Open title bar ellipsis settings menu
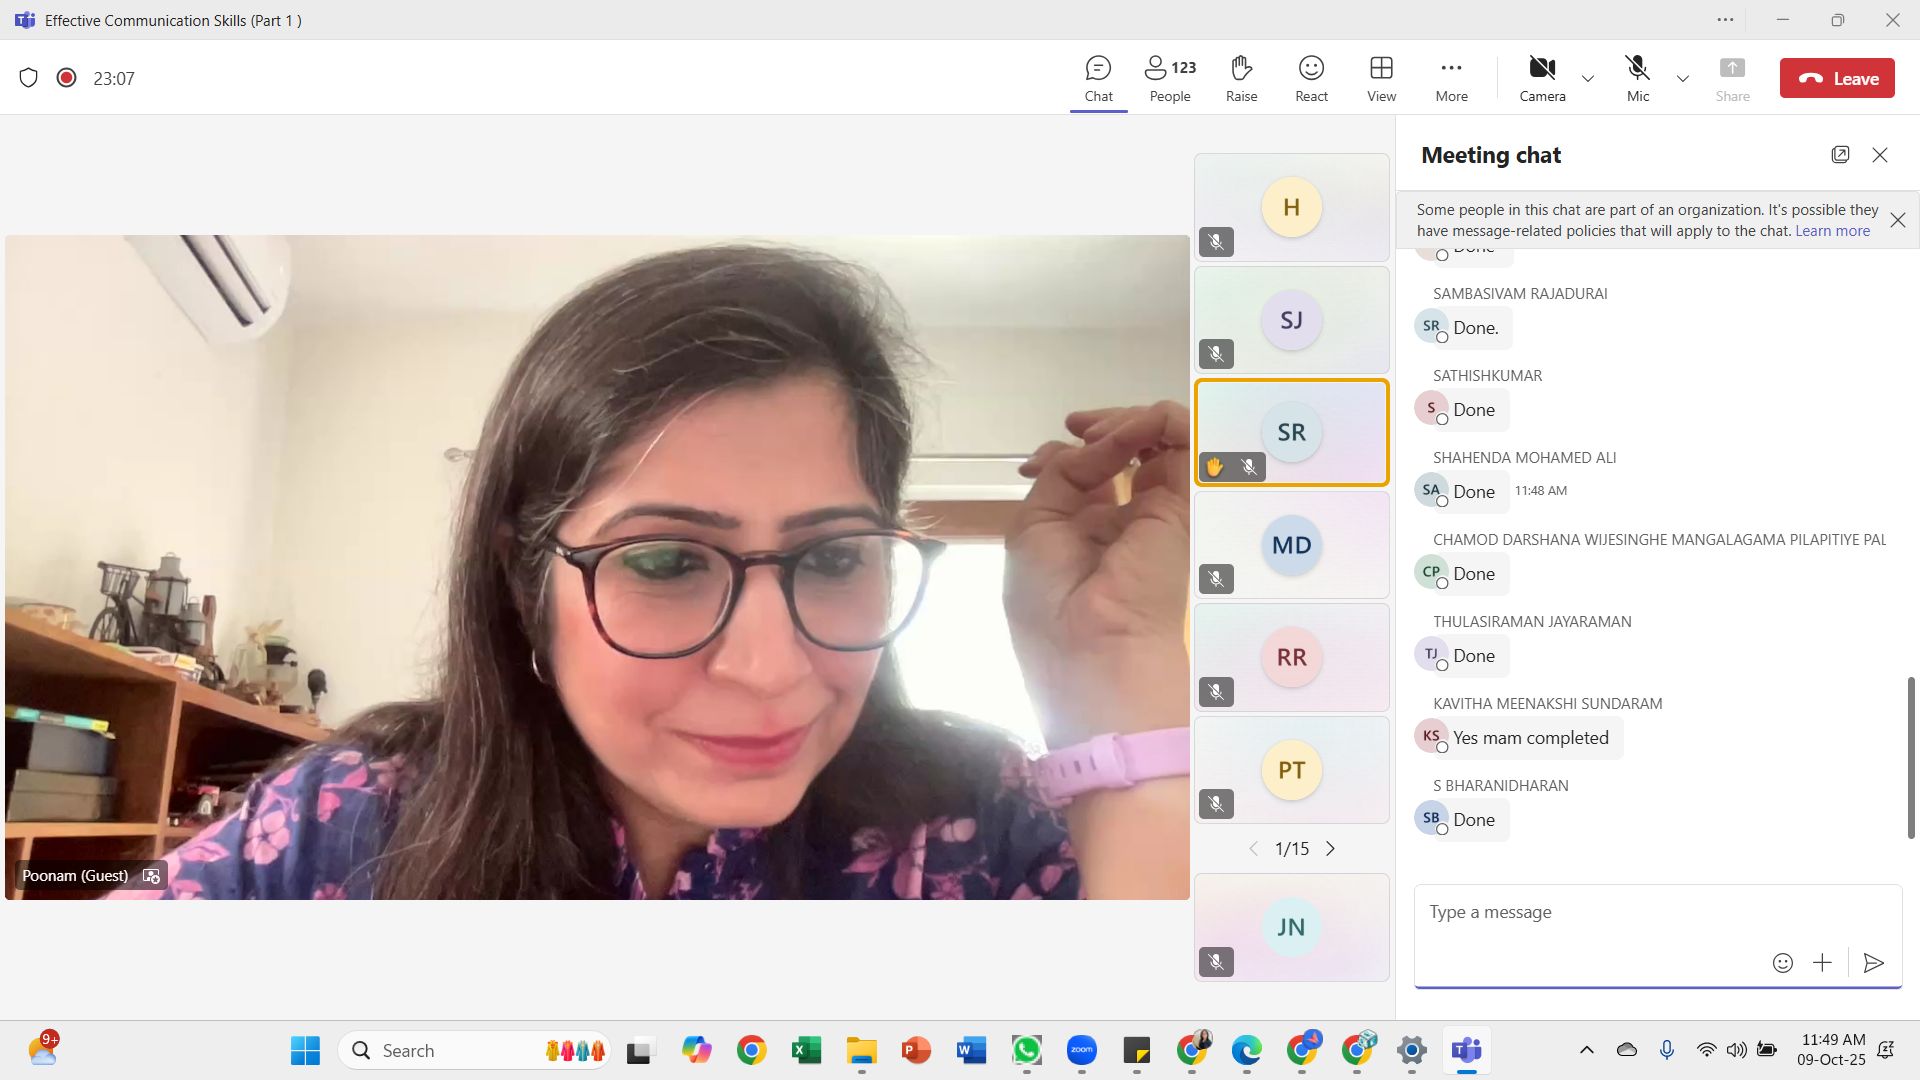 [x=1725, y=19]
